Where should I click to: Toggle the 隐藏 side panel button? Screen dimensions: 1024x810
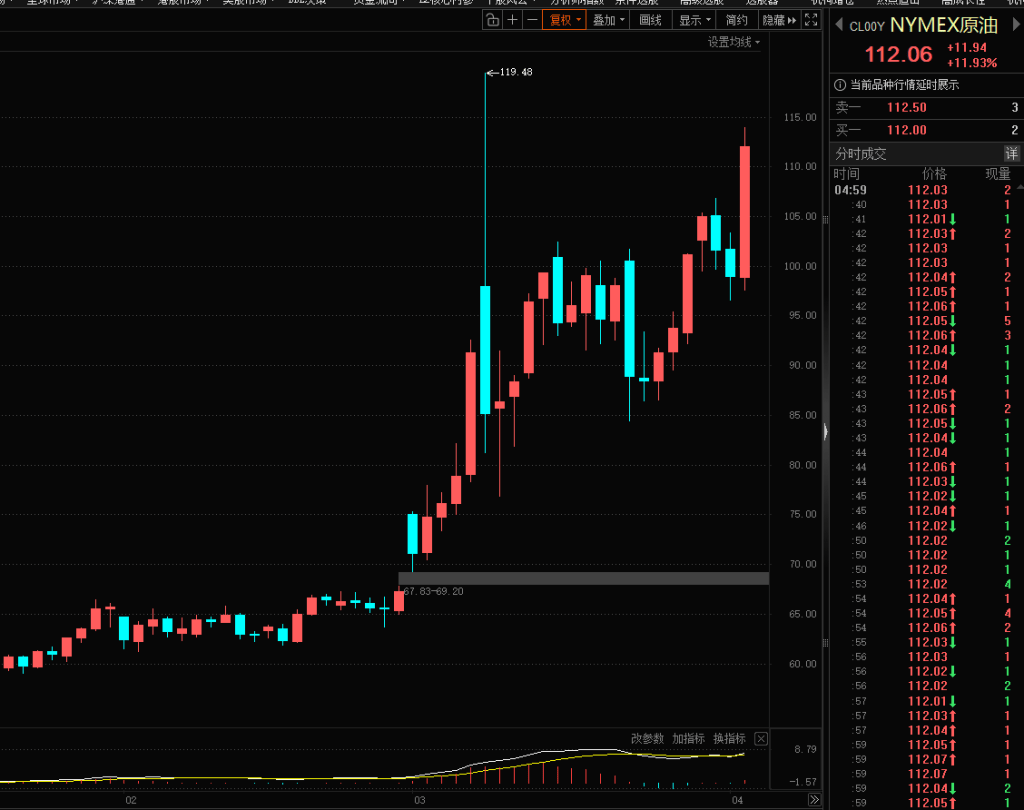pyautogui.click(x=779, y=20)
